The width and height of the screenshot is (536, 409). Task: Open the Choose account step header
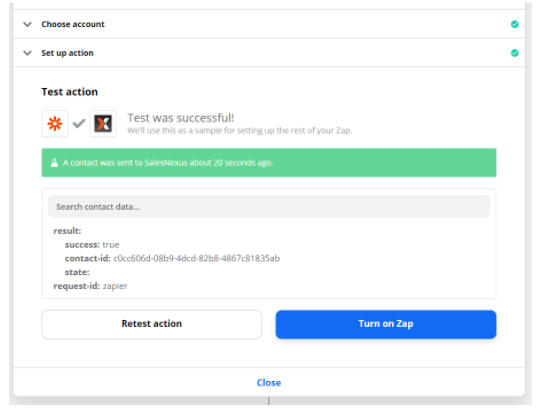point(269,24)
